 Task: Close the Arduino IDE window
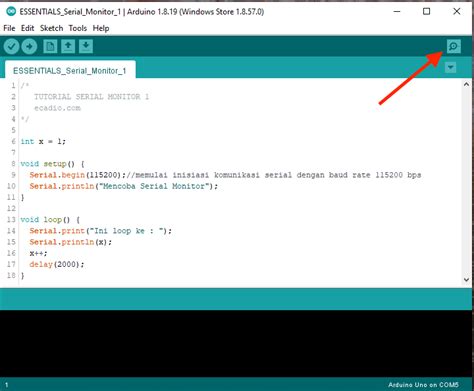(457, 12)
